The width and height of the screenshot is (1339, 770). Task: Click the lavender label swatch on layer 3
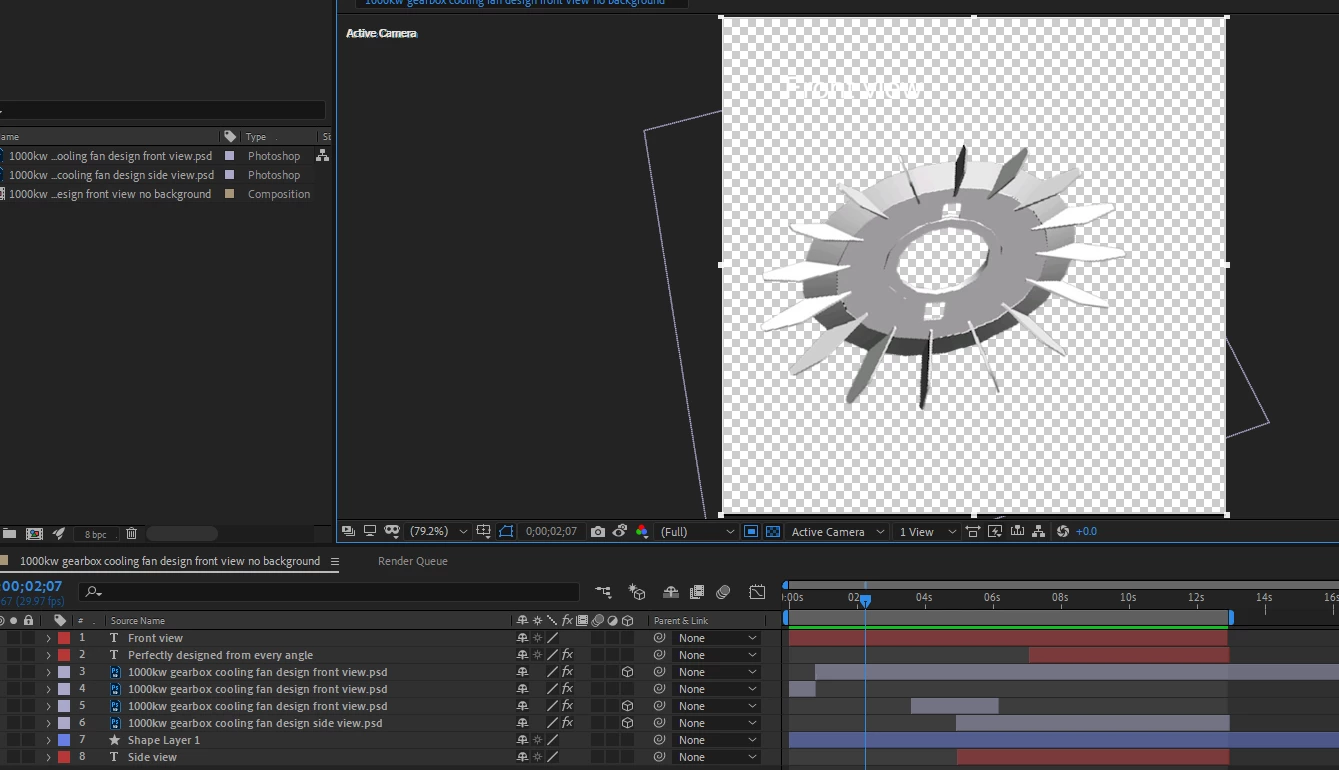pyautogui.click(x=64, y=672)
